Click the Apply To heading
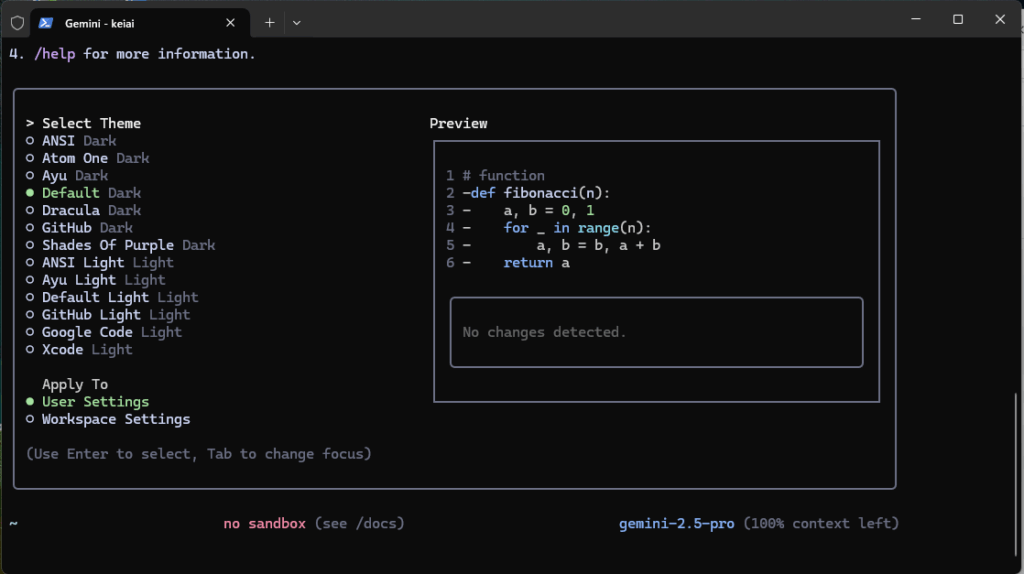Image resolution: width=1024 pixels, height=574 pixels. 75,385
